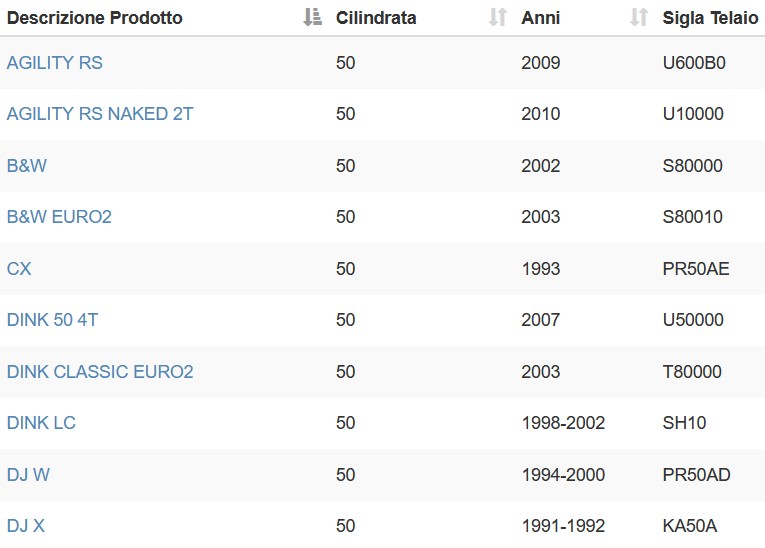Viewport: 765px width, 548px height.
Task: Select the Cilindrata column header text
Action: pyautogui.click(x=376, y=18)
